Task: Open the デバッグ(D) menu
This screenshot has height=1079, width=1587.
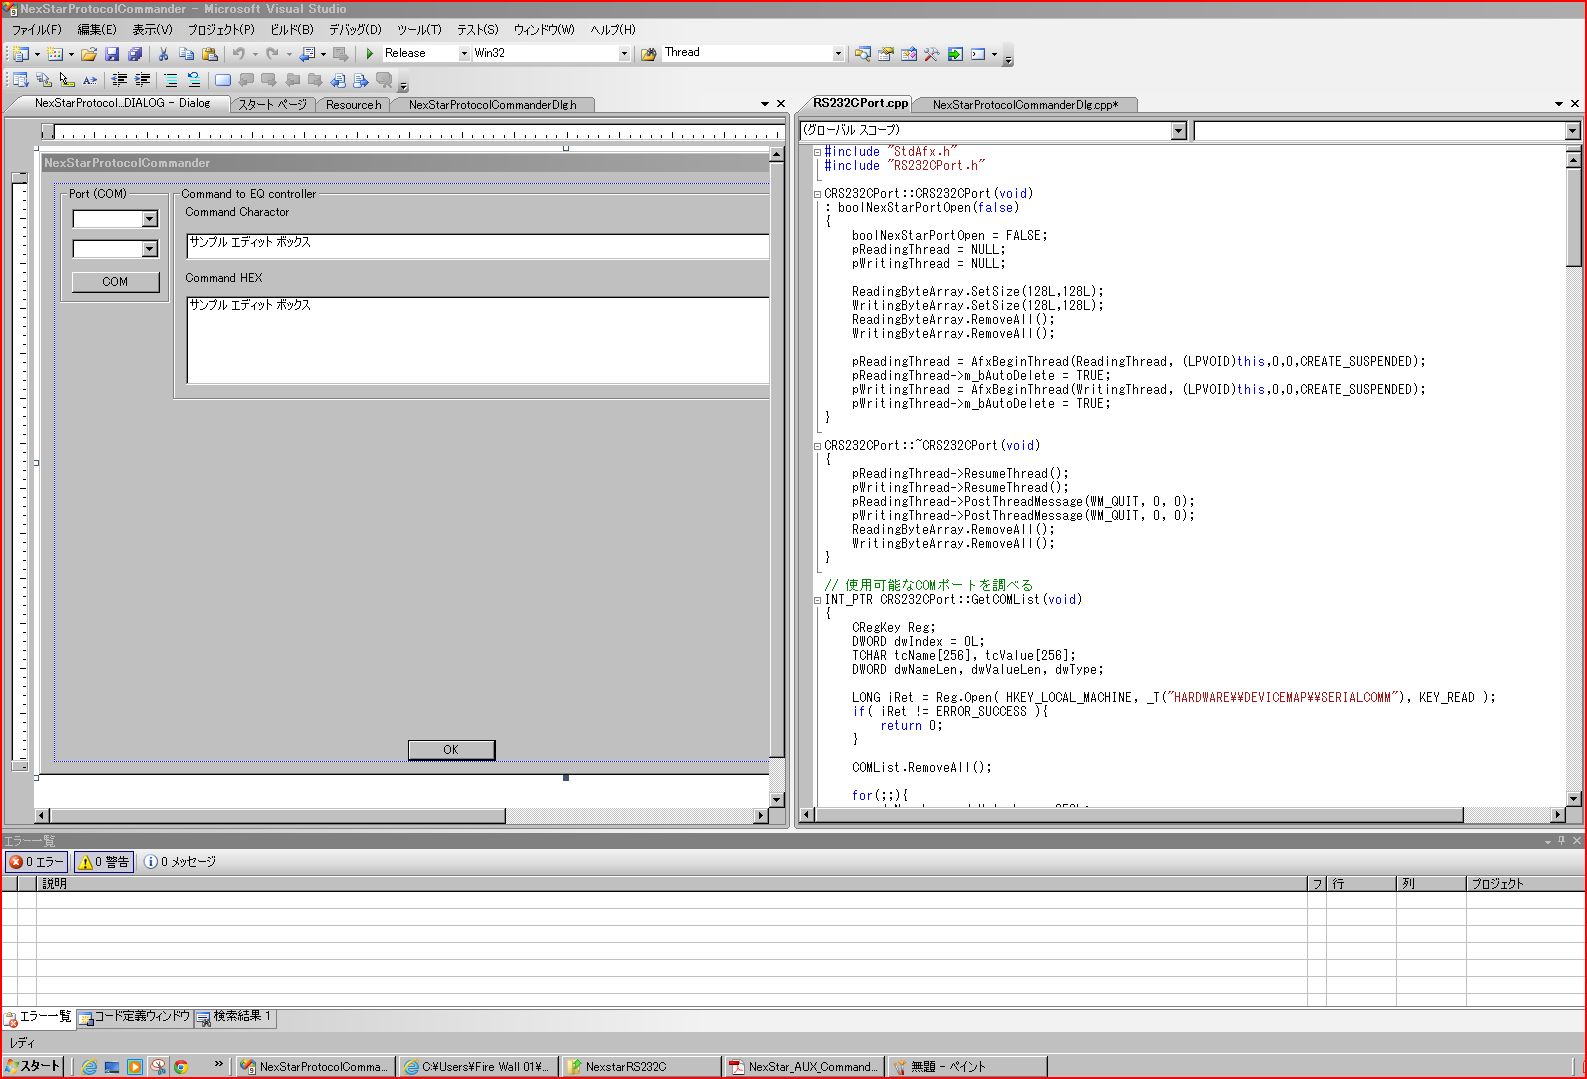Action: click(x=355, y=29)
